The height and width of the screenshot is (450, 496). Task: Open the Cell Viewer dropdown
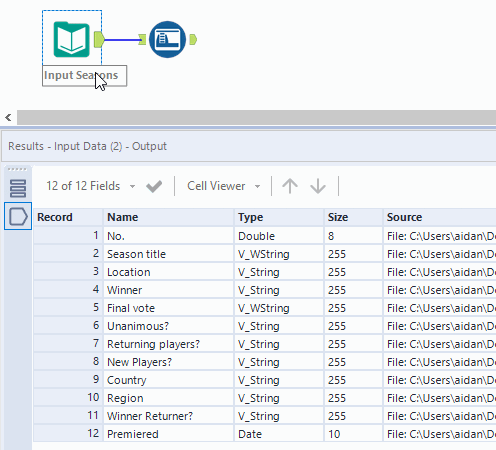pos(224,186)
